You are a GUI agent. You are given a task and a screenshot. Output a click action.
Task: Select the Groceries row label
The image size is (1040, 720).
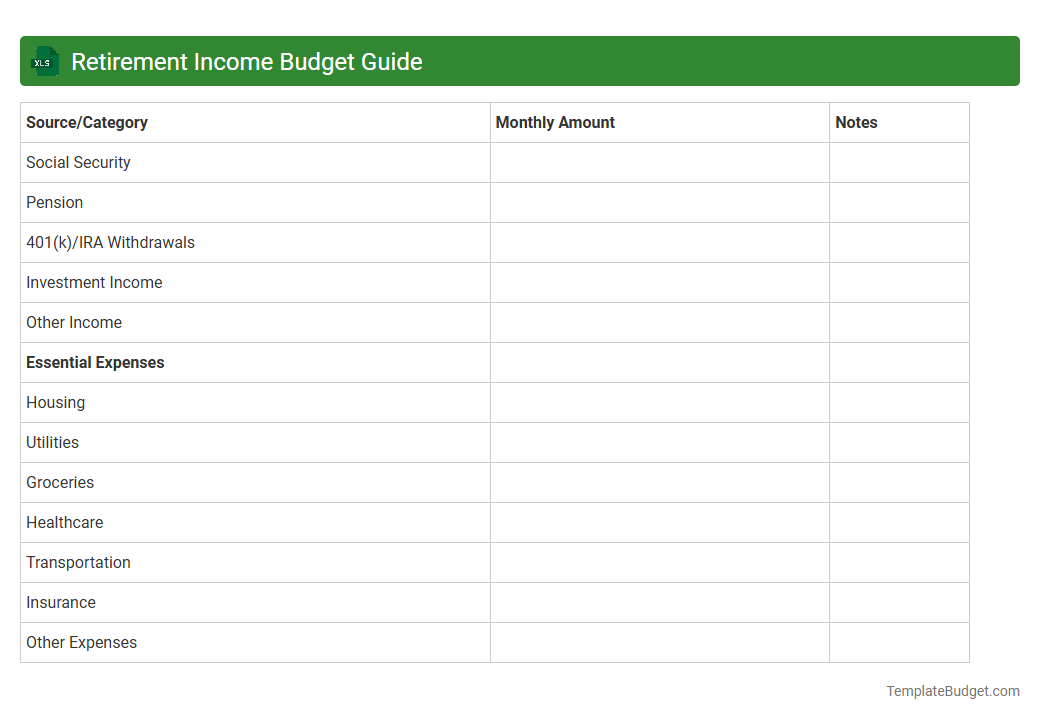click(x=60, y=482)
